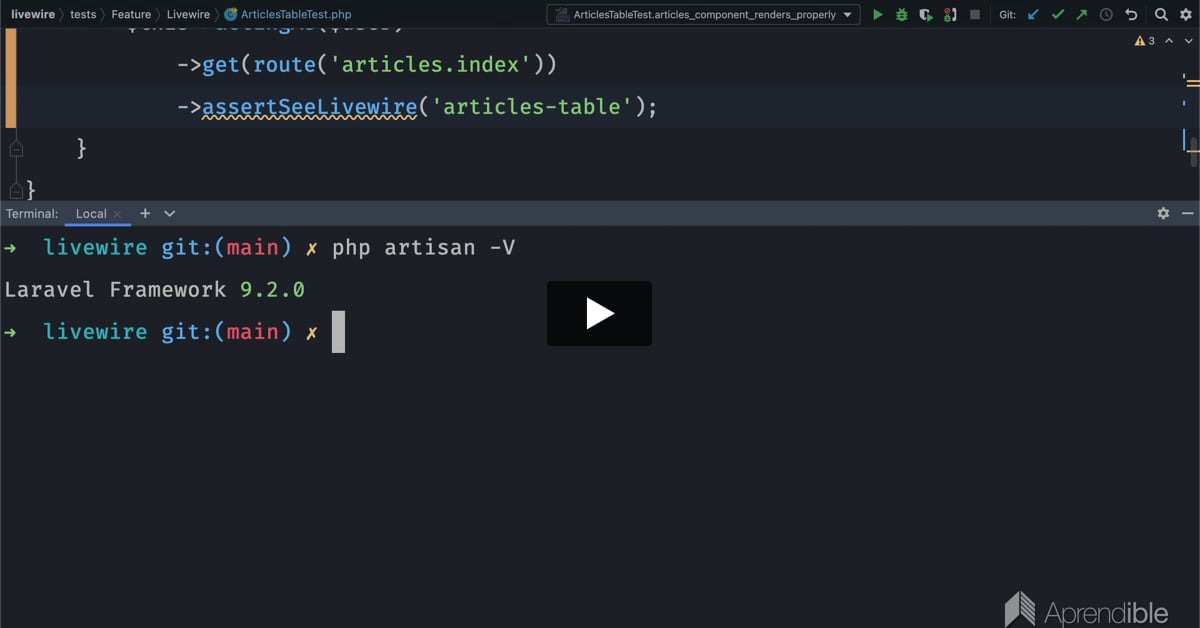Go to next highlighted problem arrow
Viewport: 1200px width, 628px height.
1186,41
